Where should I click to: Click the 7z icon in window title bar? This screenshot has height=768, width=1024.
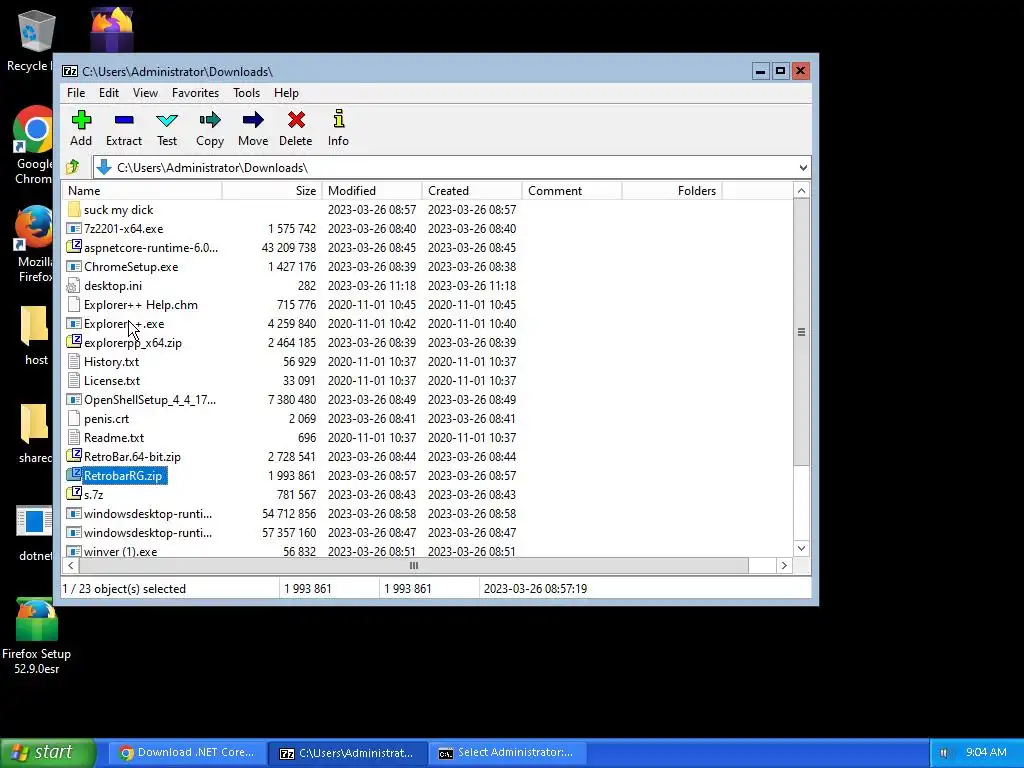point(70,71)
